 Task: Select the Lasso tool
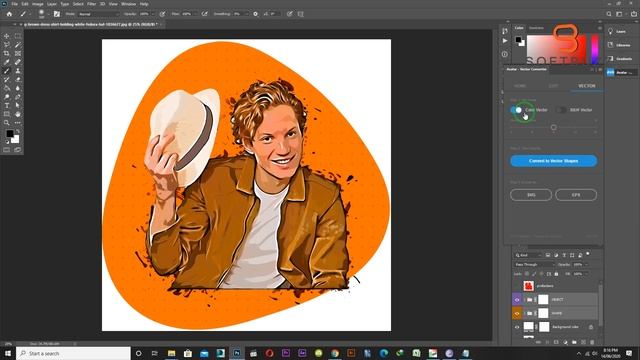click(7, 45)
